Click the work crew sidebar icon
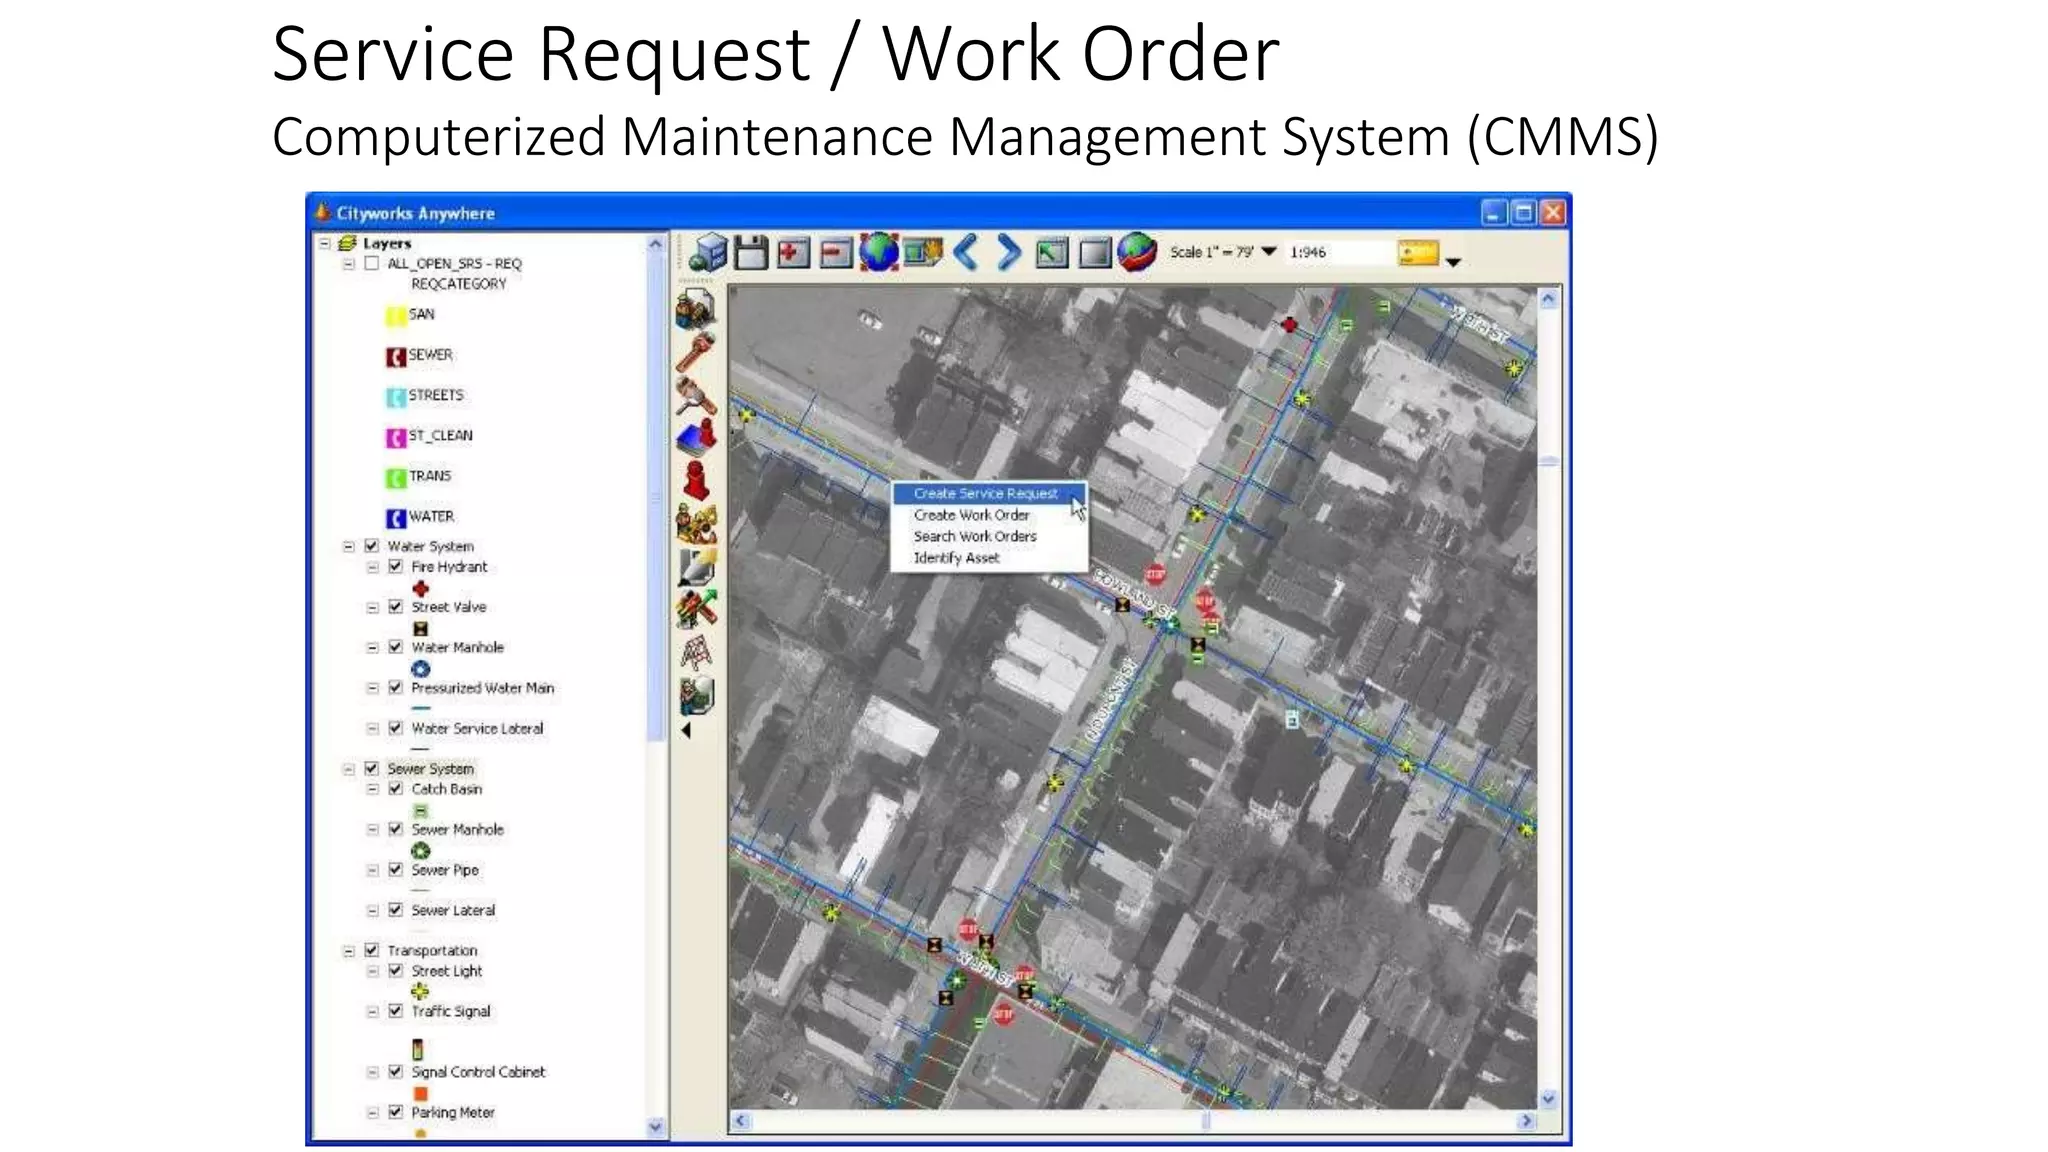The width and height of the screenshot is (2048, 1152). coord(696,523)
